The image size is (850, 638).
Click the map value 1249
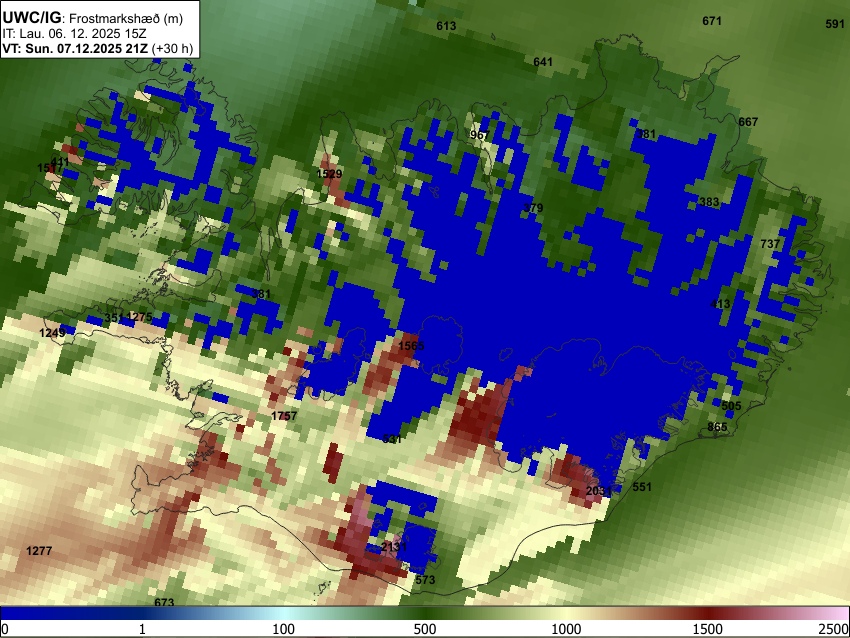coord(52,333)
